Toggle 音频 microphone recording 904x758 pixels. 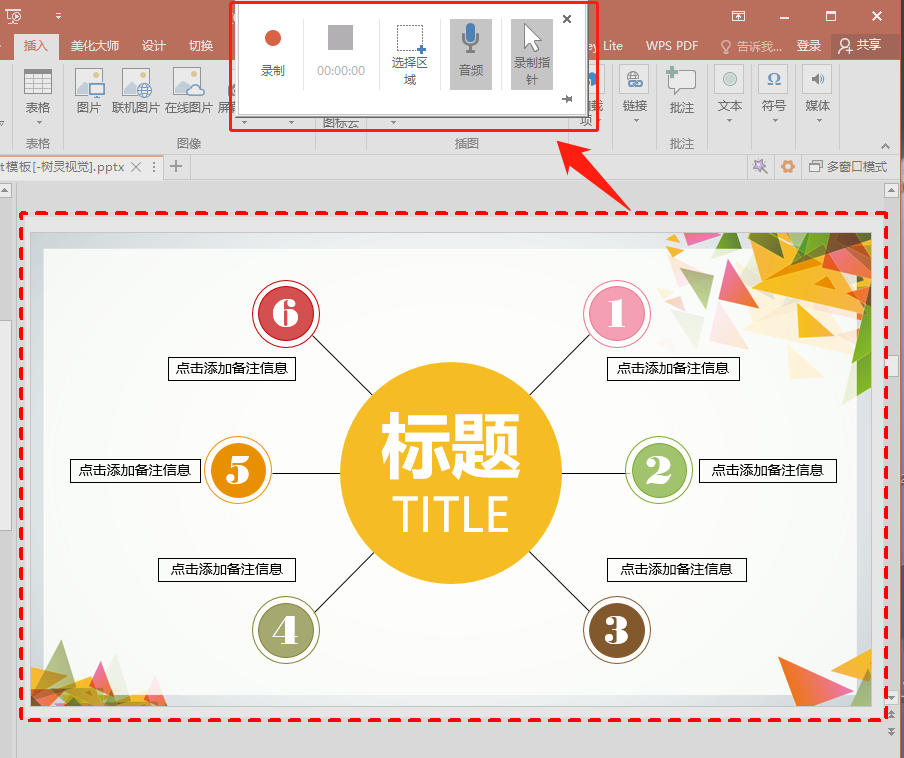tap(470, 54)
